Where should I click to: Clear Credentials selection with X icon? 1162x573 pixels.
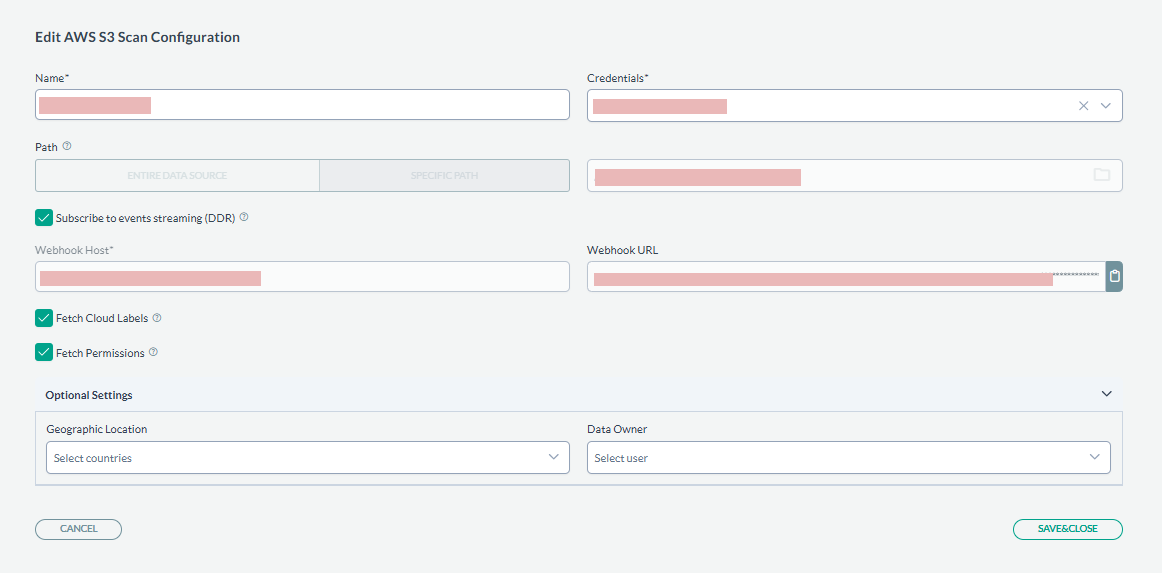pos(1083,105)
